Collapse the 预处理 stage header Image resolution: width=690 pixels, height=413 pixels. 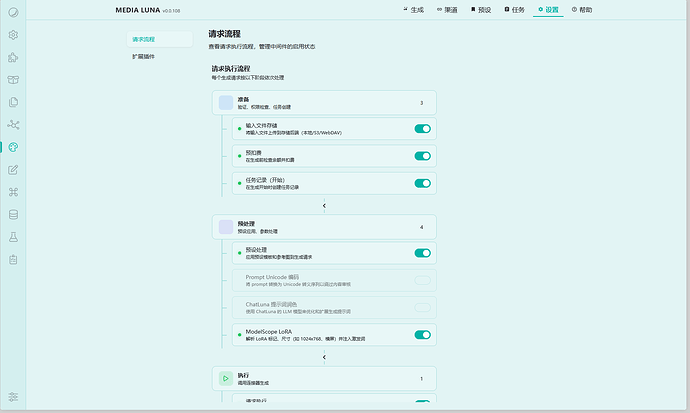tap(324, 227)
